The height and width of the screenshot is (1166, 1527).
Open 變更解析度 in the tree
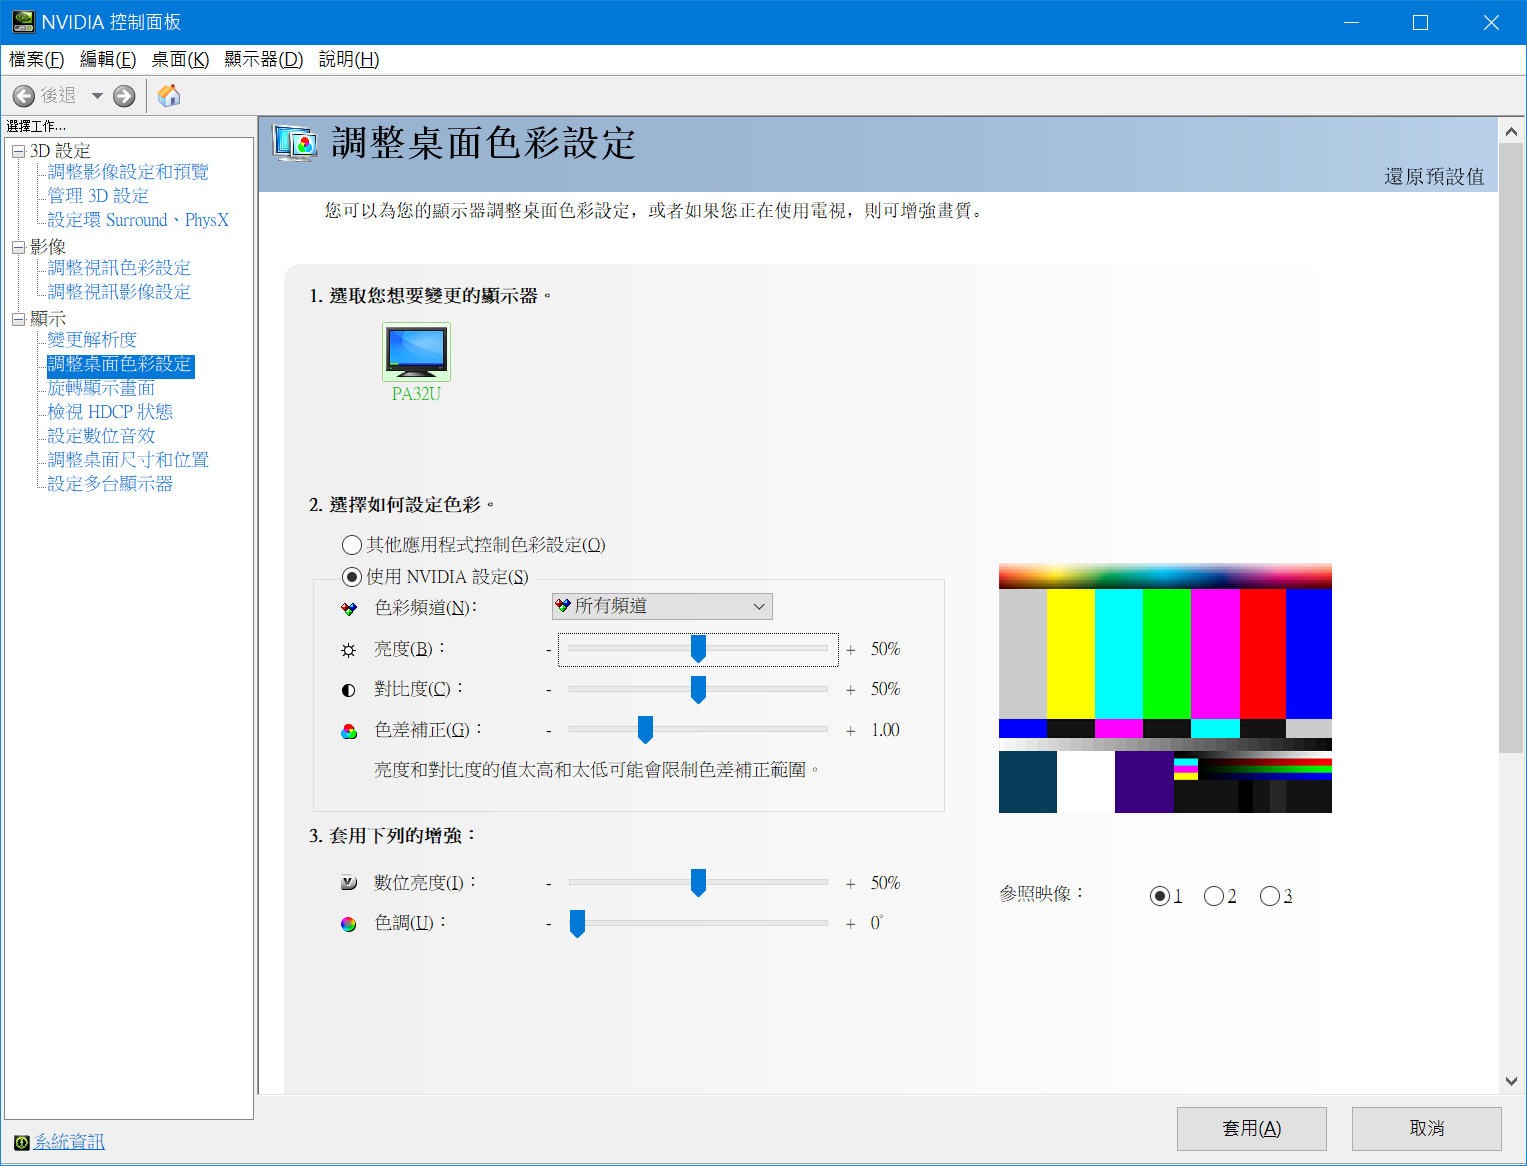coord(92,340)
